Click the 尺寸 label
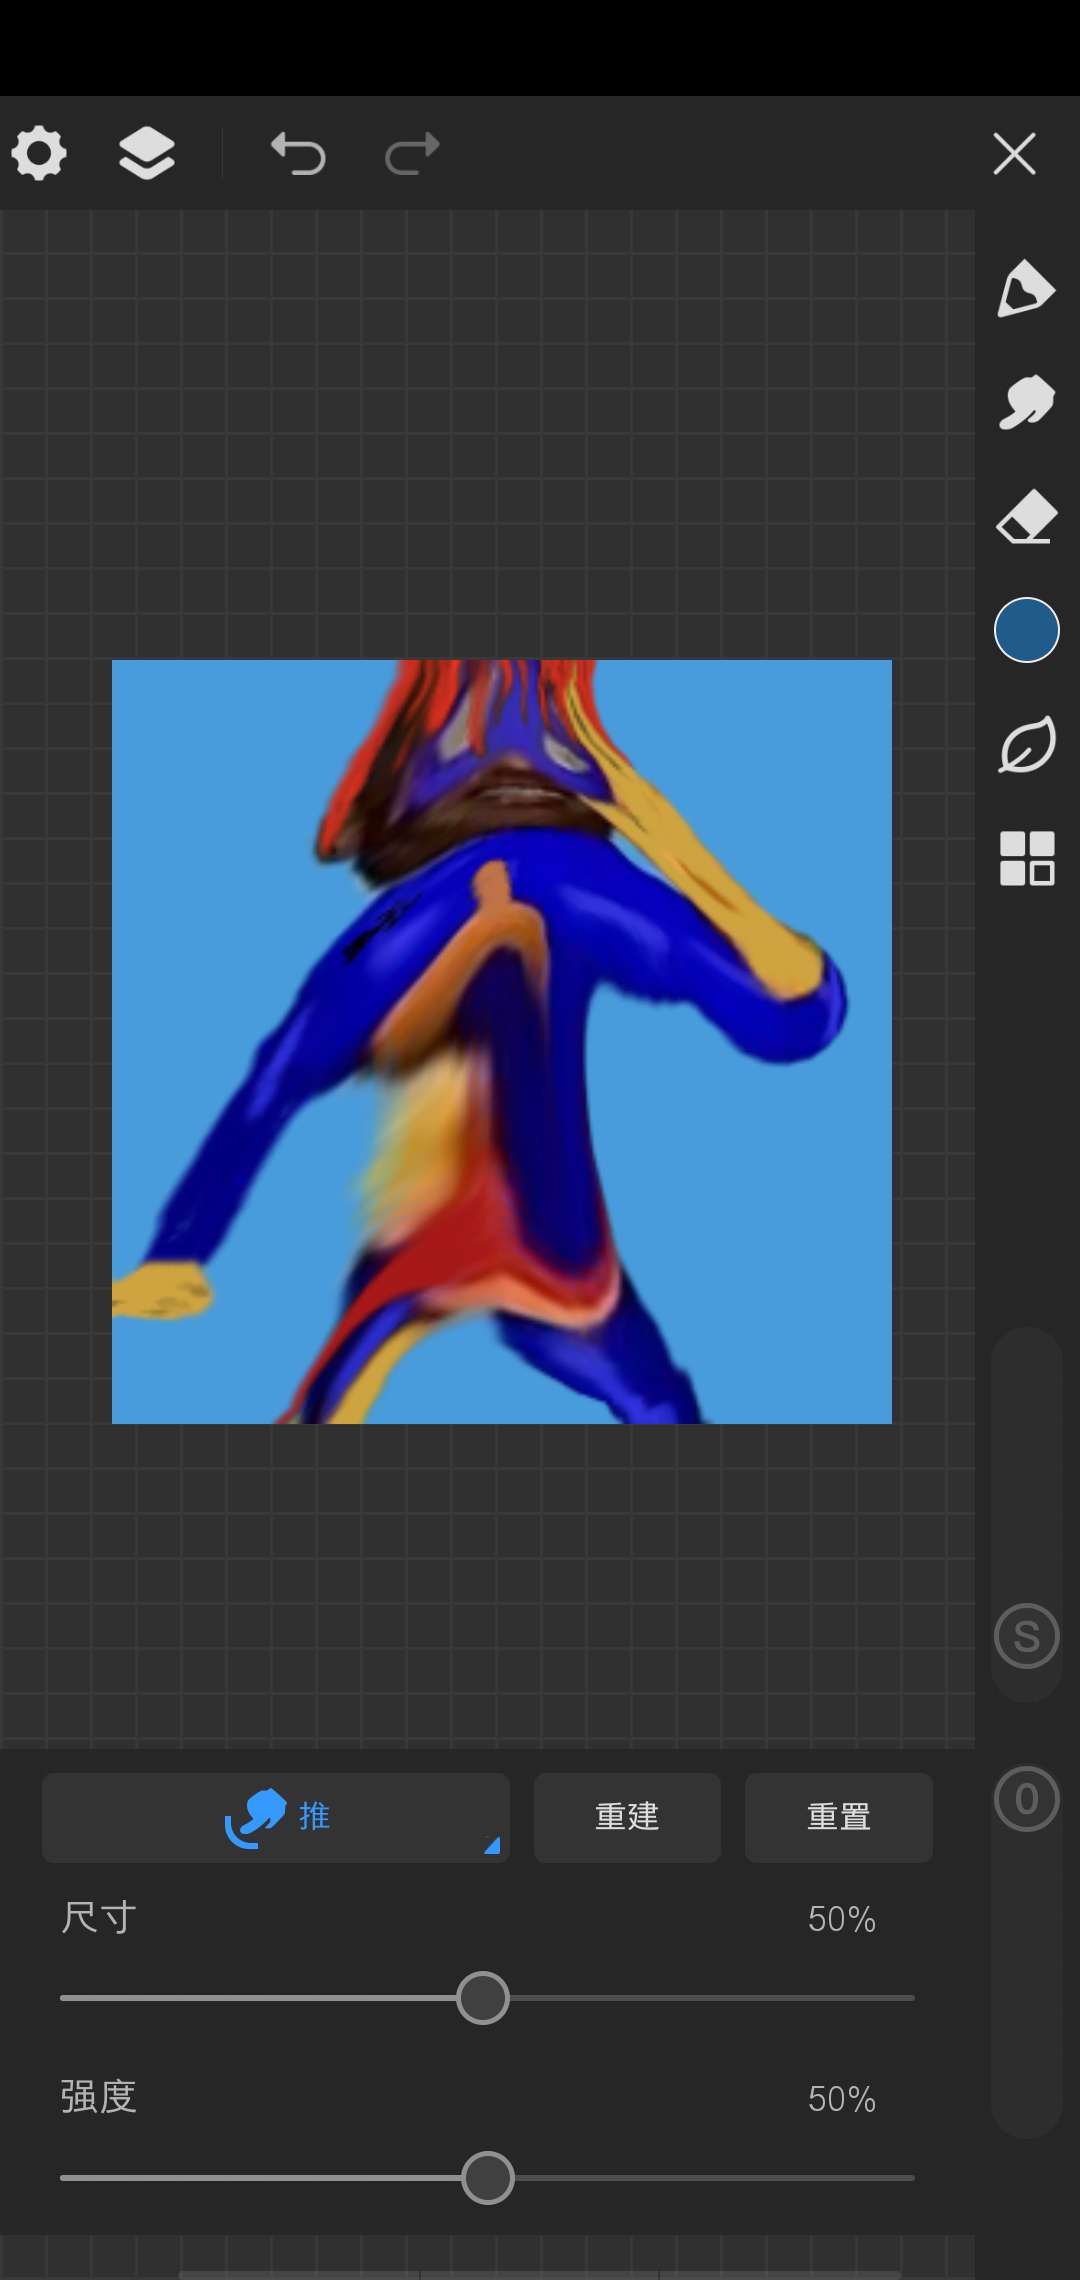 click(98, 1918)
